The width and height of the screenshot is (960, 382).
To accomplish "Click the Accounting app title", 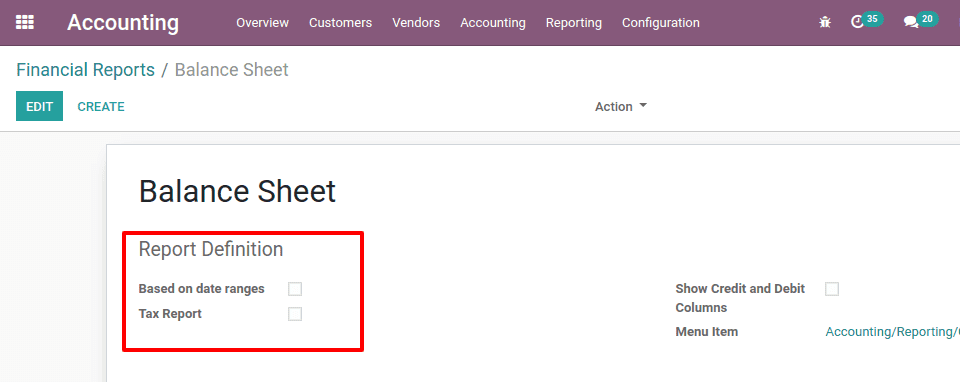I will [123, 23].
